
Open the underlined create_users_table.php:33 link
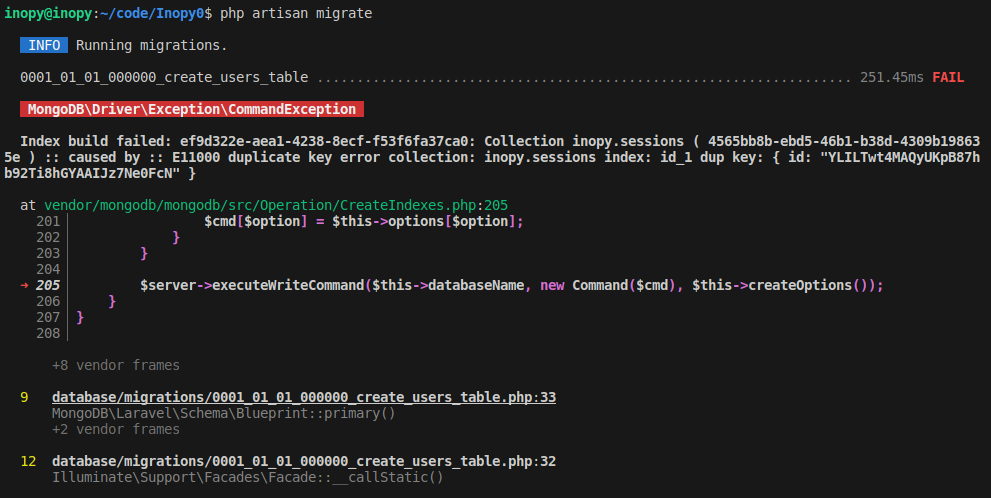tap(304, 397)
